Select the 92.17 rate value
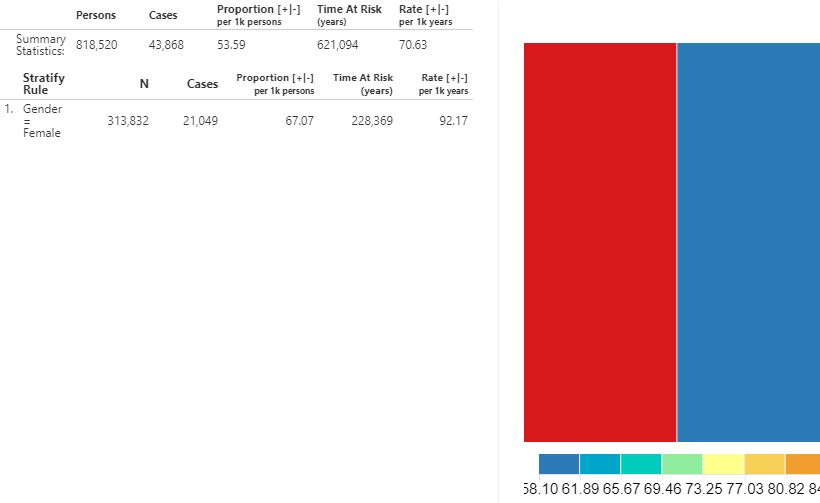Screen dimensions: 820x503 [453, 121]
